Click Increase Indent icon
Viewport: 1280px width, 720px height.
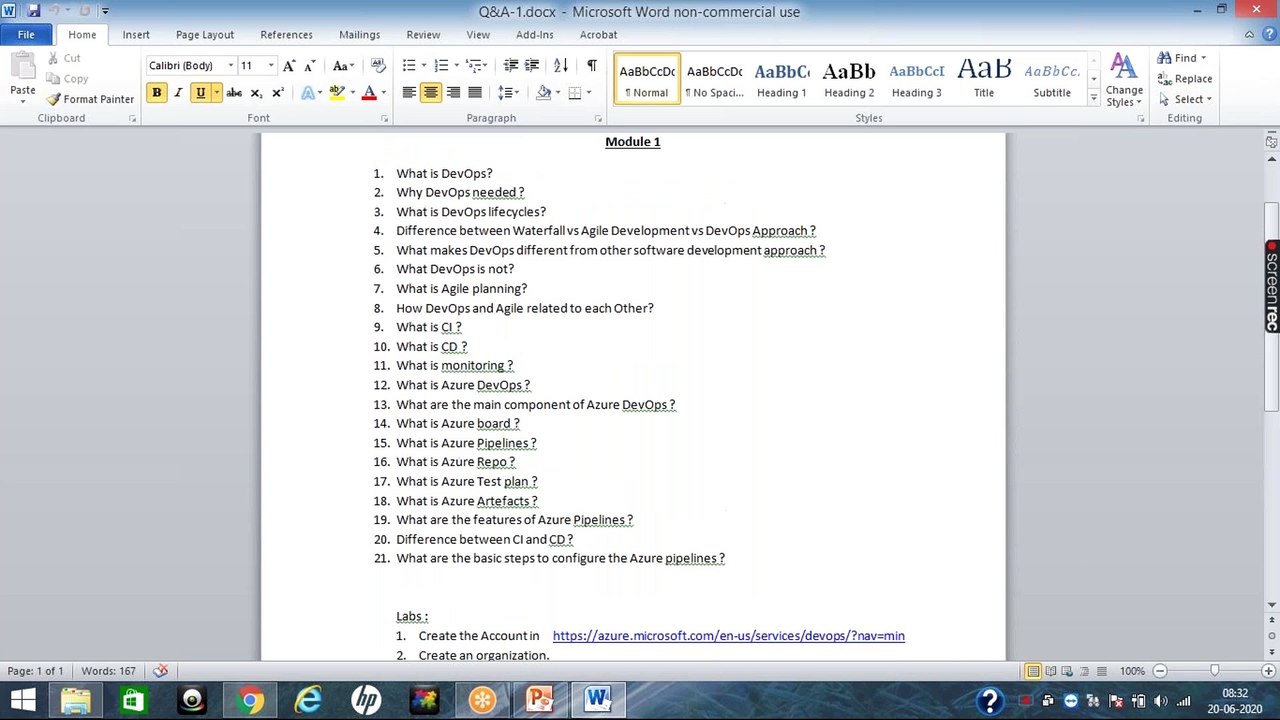click(x=532, y=66)
